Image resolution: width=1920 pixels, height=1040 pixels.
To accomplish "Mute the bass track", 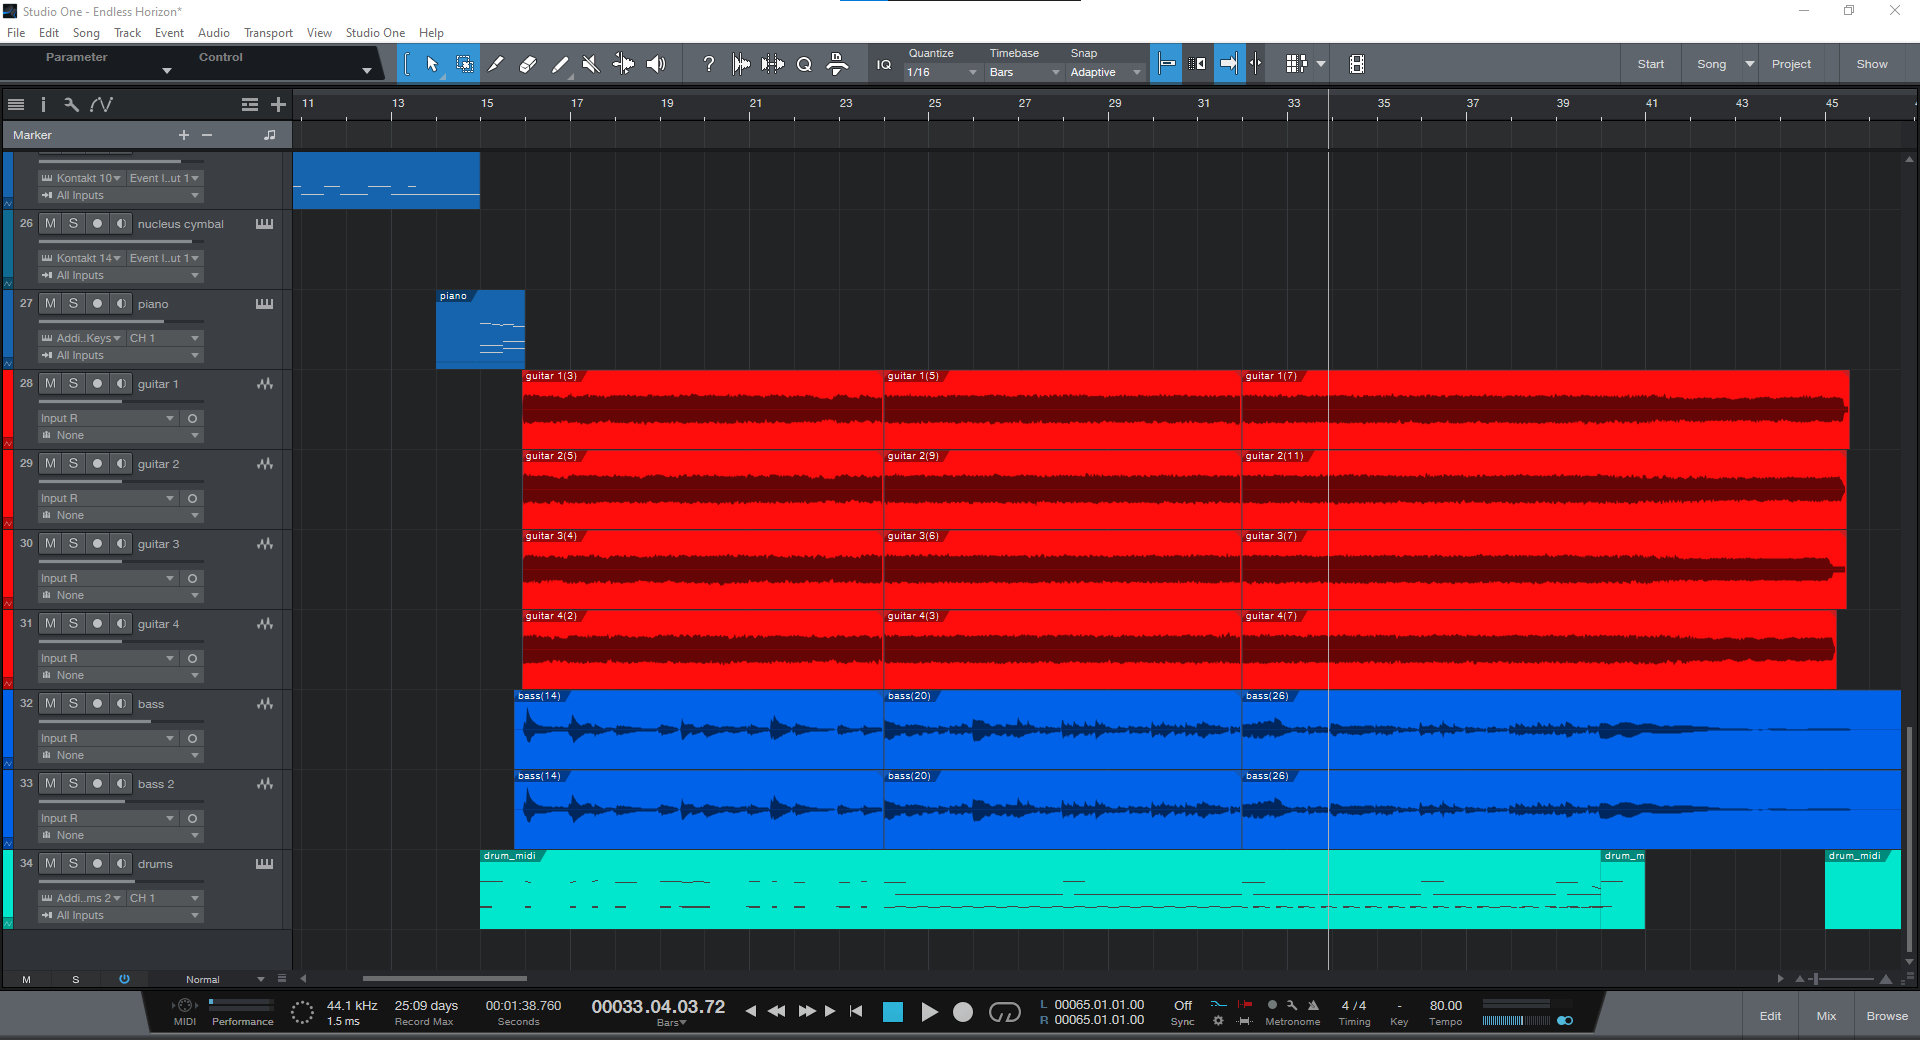I will (50, 703).
